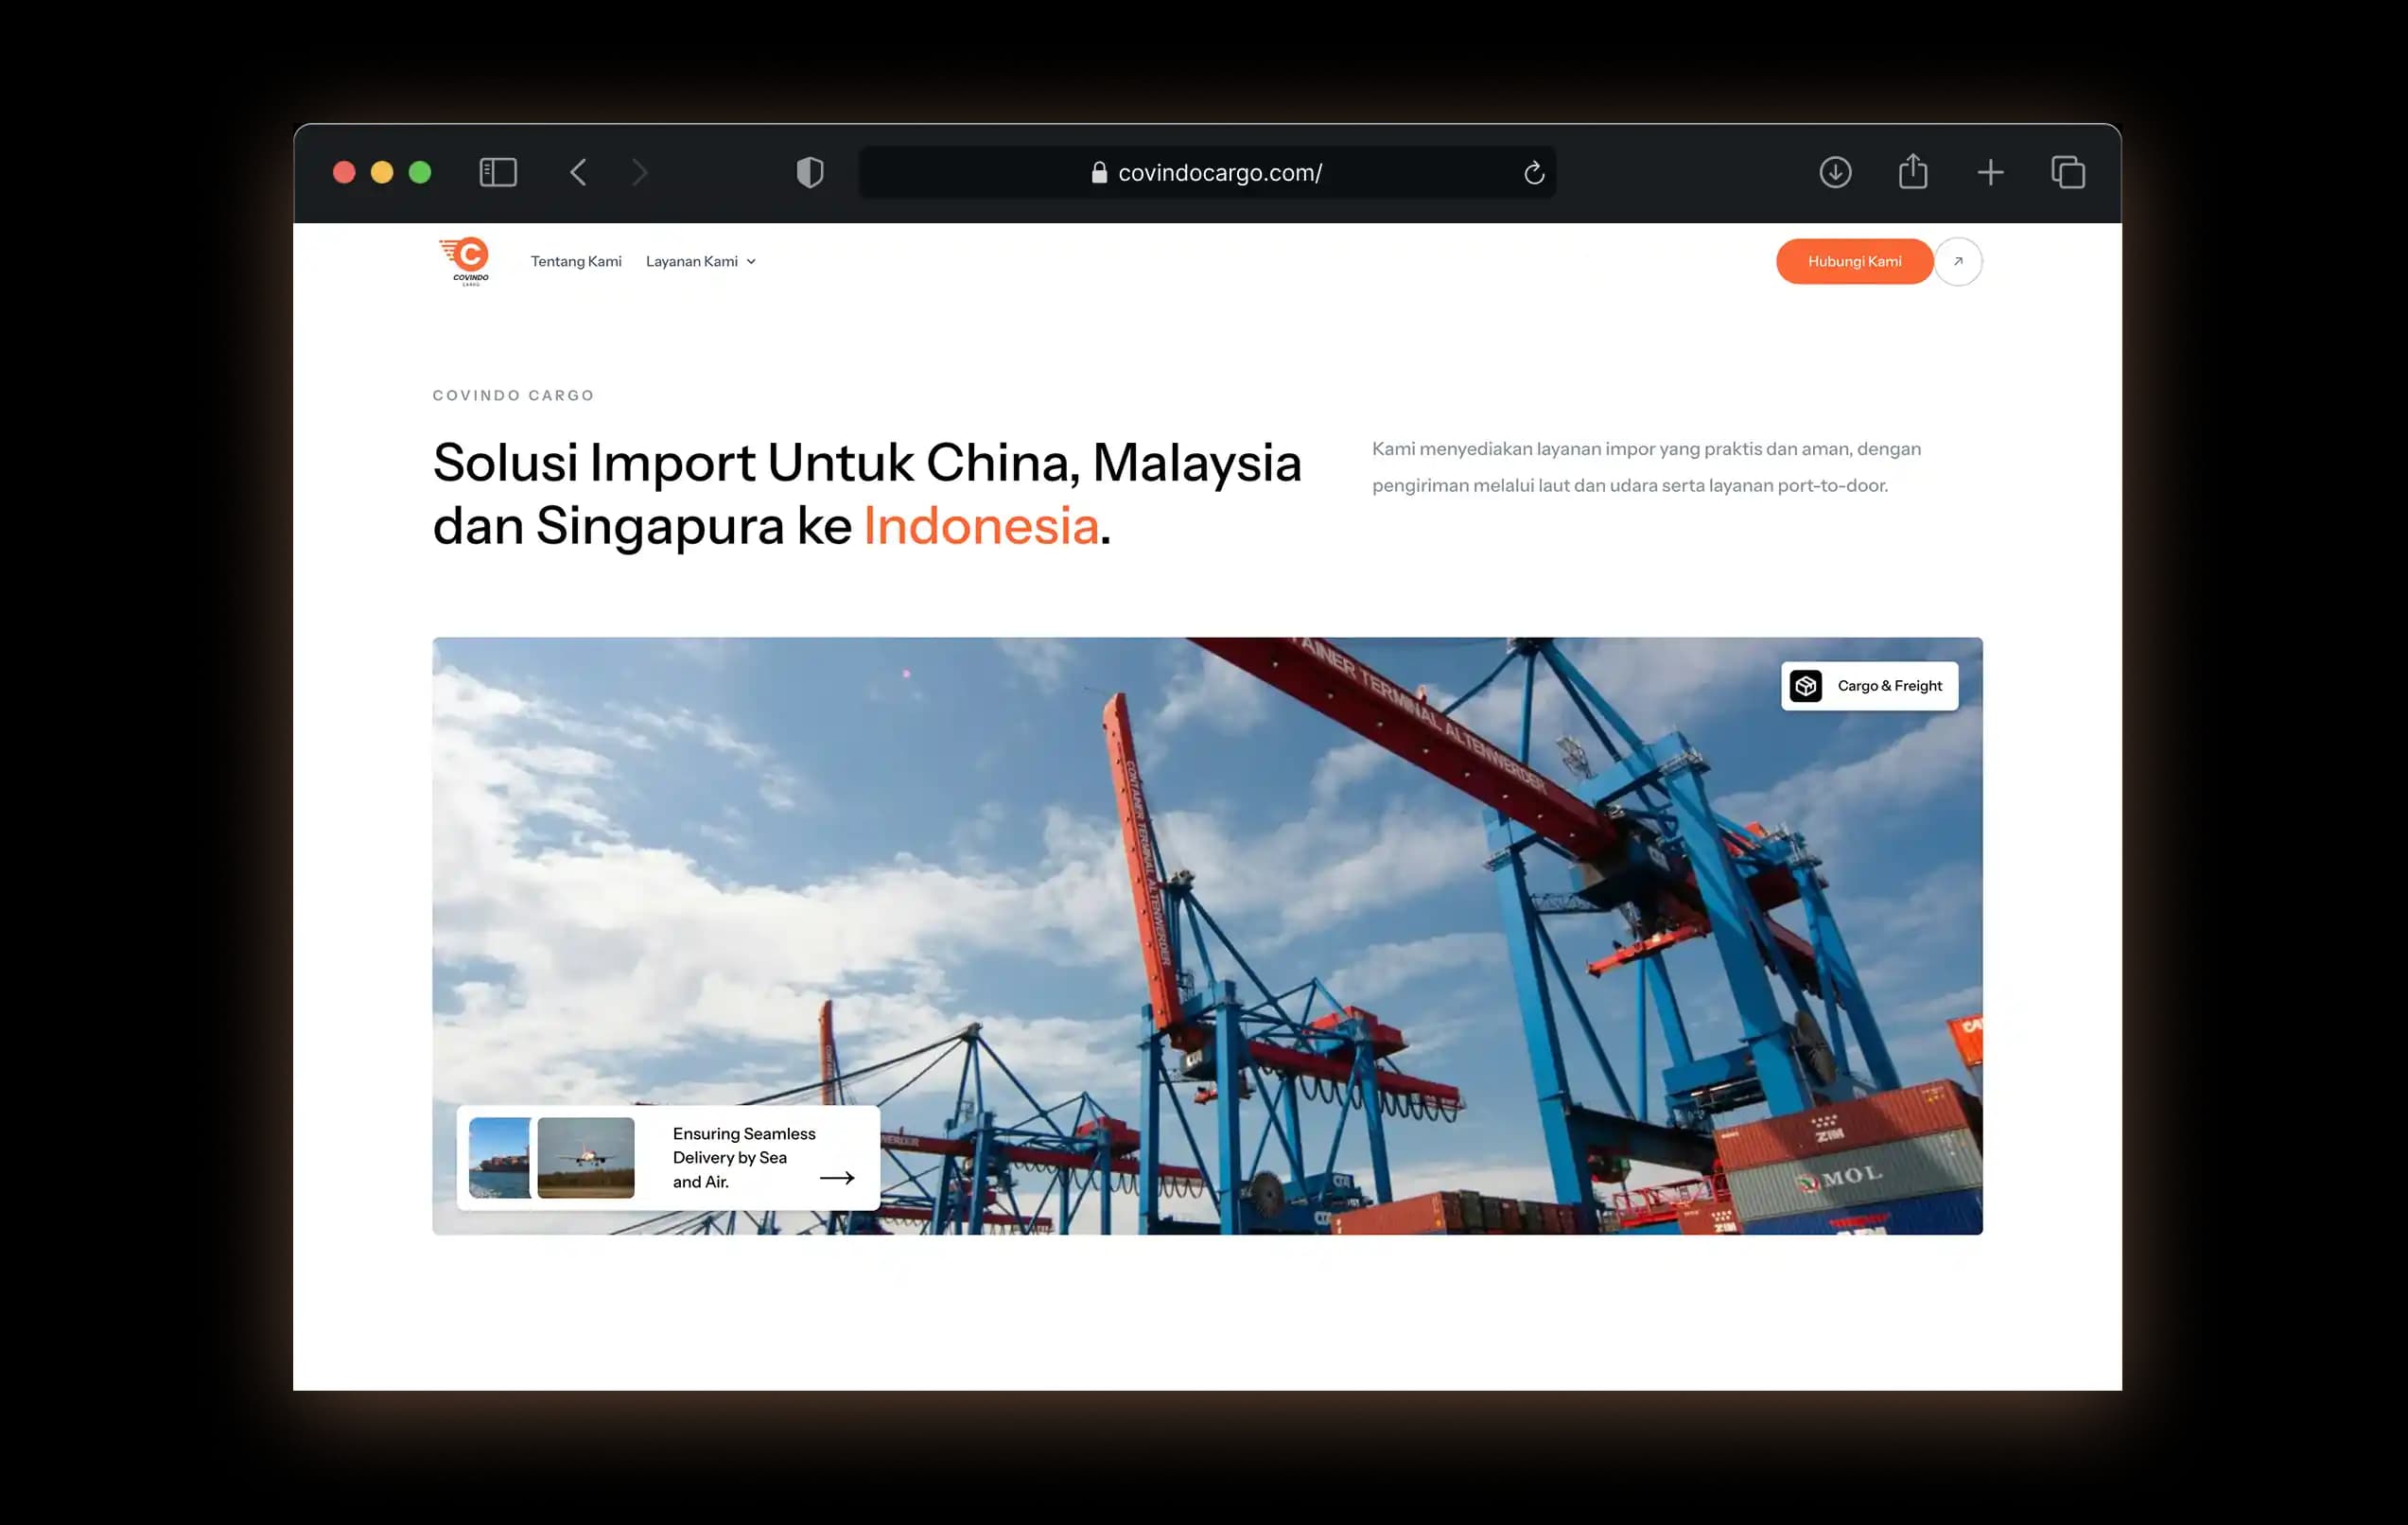The height and width of the screenshot is (1525, 2408).
Task: Click the round arrow icon beside Hubungi Kami
Action: [x=1958, y=262]
